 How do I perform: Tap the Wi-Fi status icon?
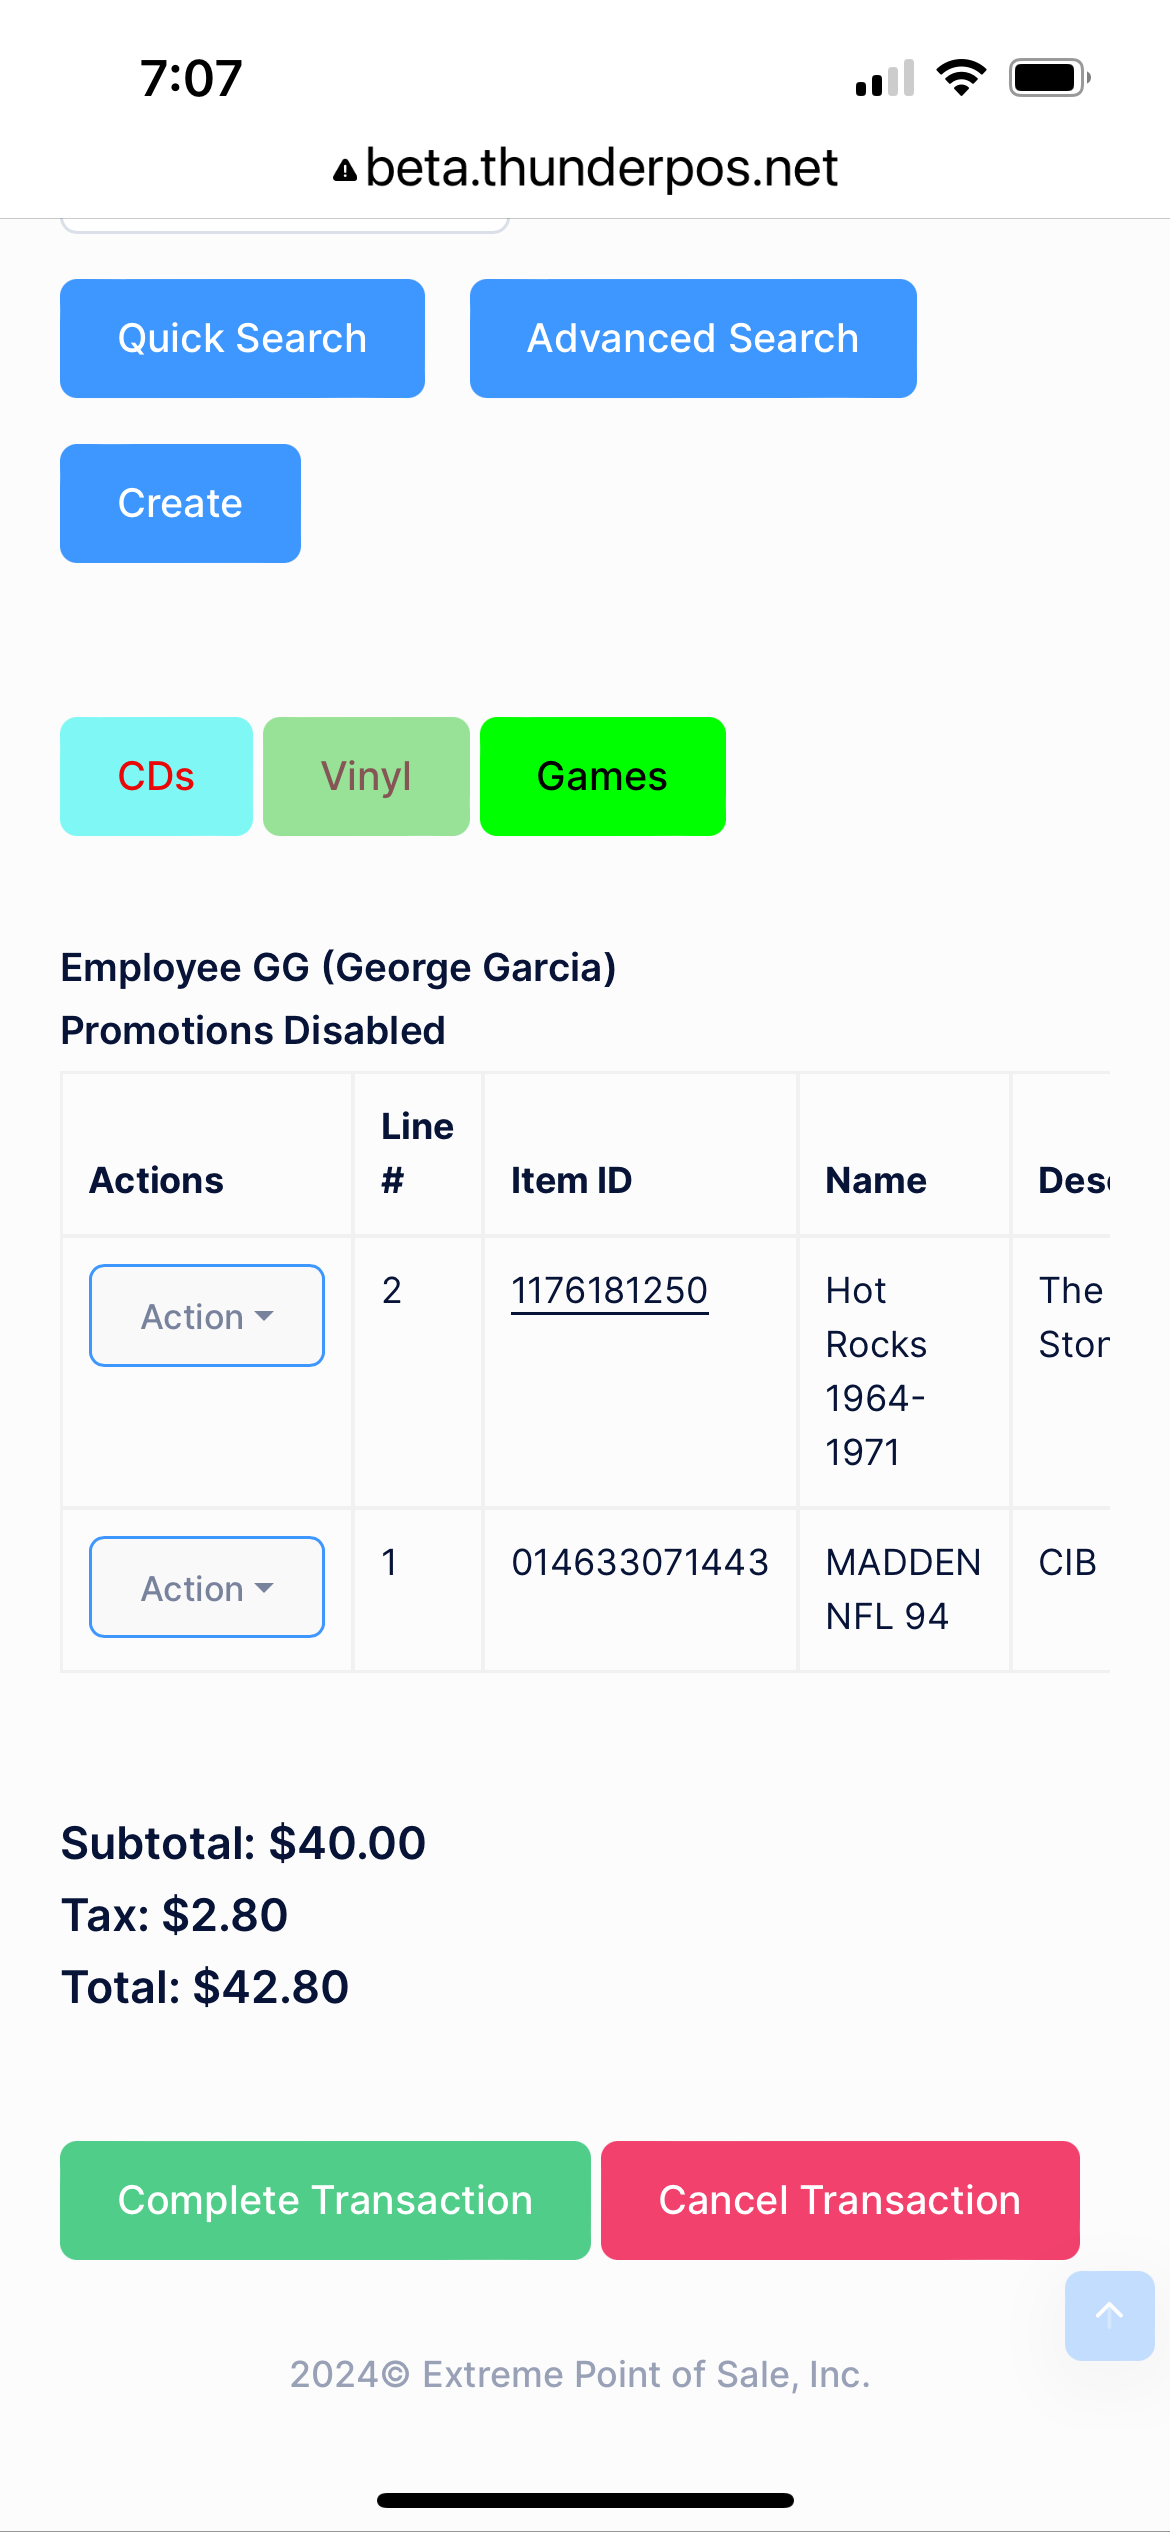tap(961, 78)
